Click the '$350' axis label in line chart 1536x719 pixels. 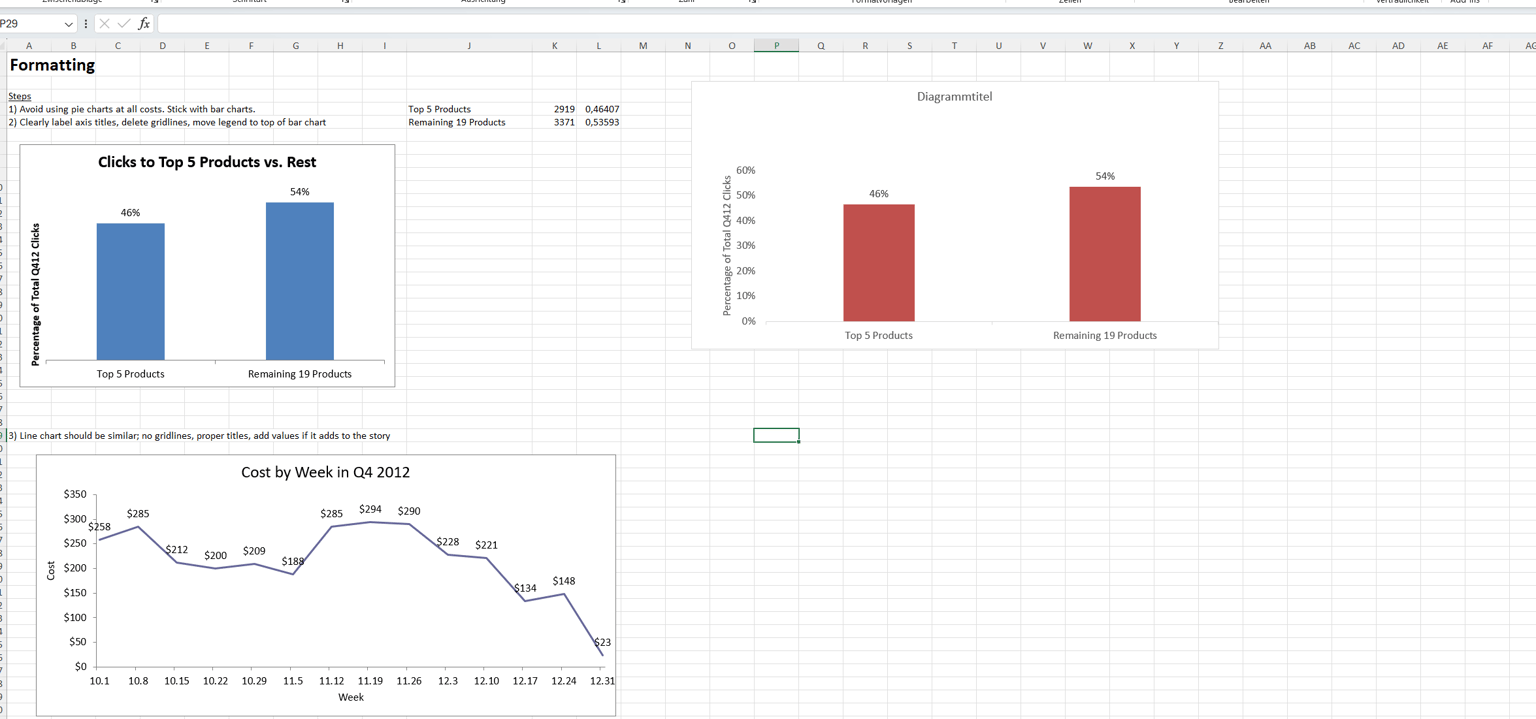(75, 494)
